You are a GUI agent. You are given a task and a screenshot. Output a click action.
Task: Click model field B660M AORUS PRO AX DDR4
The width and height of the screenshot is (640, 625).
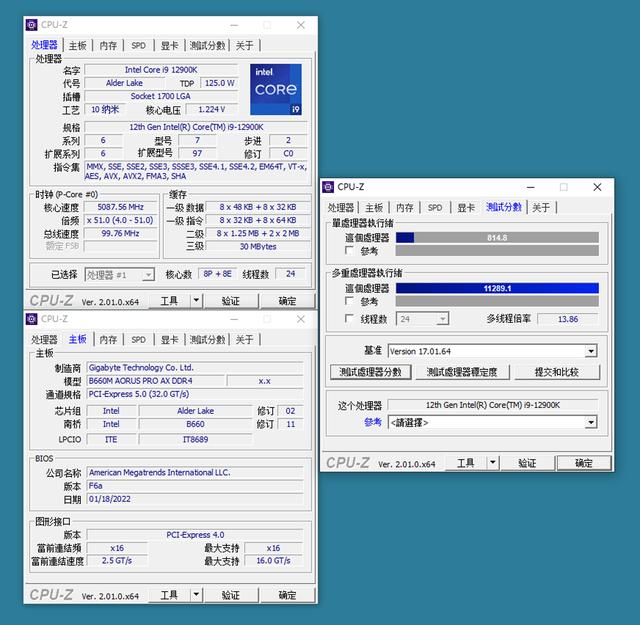click(x=156, y=380)
